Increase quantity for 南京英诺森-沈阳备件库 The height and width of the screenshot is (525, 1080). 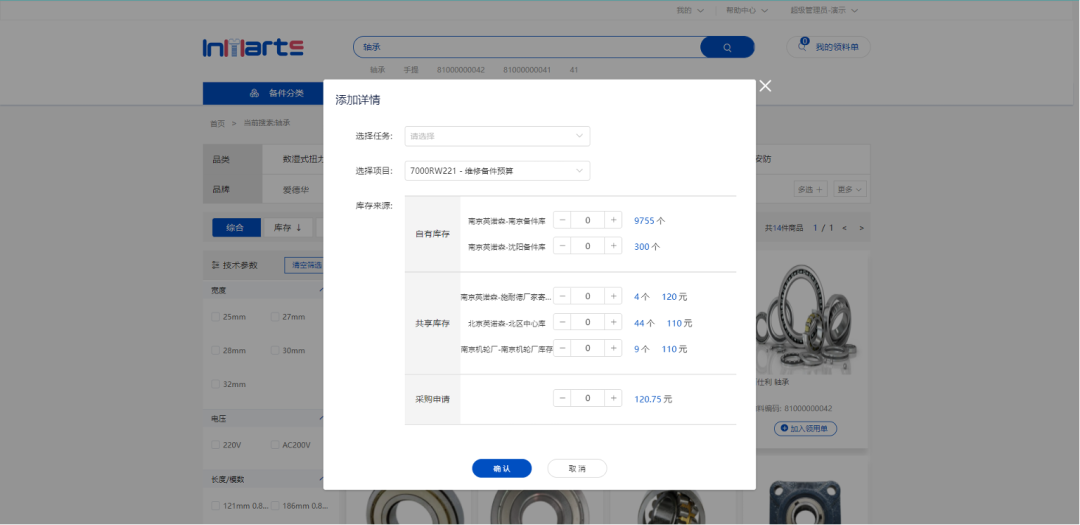coord(613,246)
